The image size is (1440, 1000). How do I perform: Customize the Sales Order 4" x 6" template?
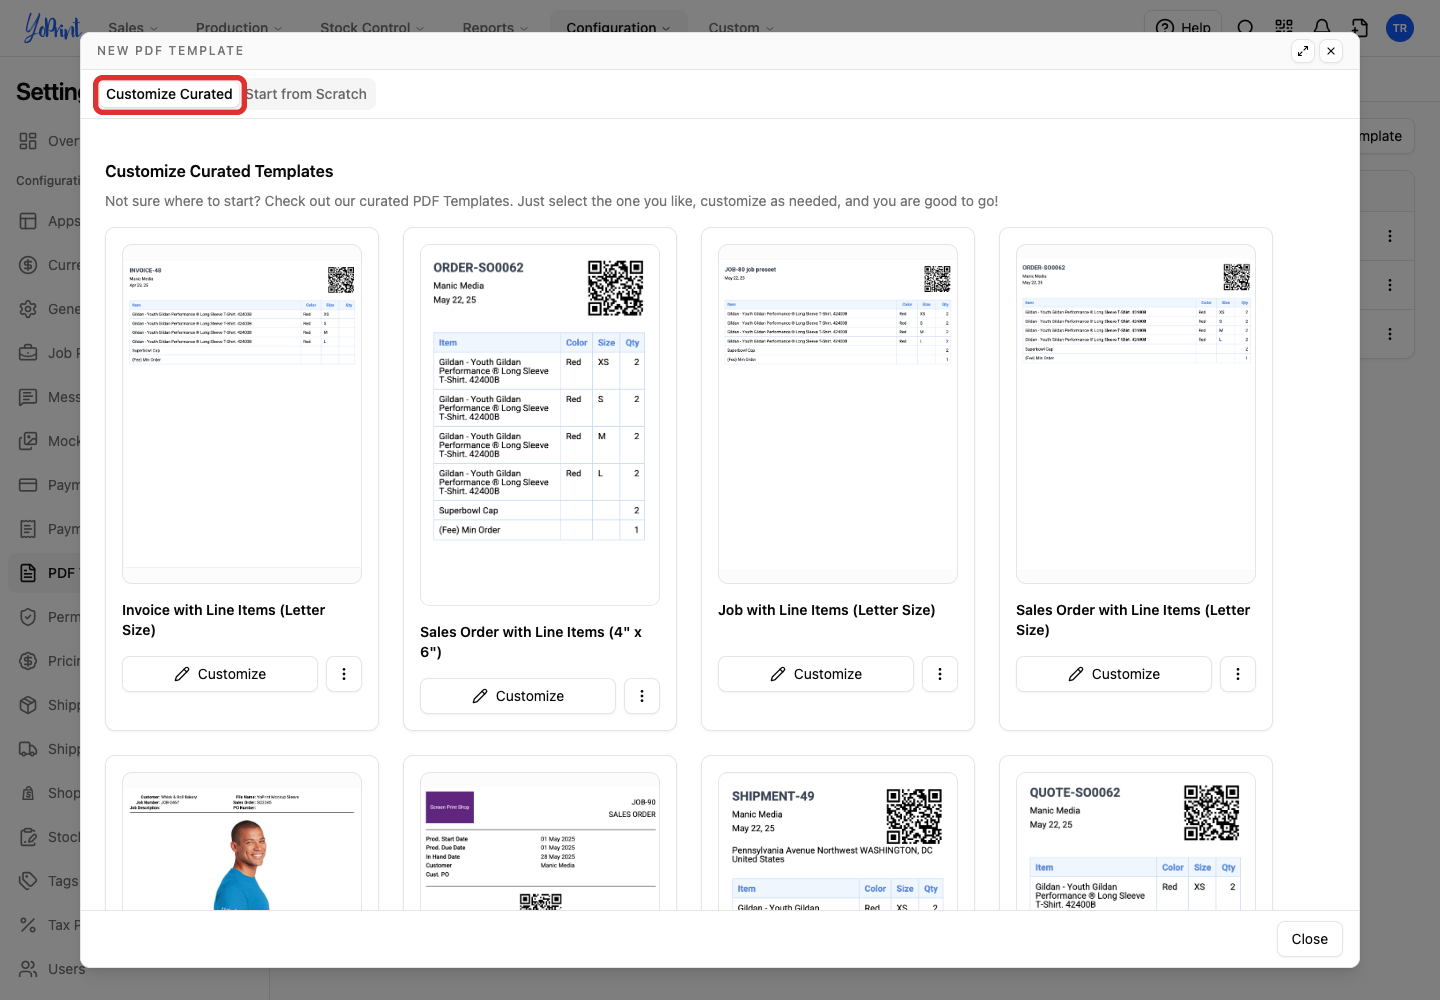[518, 696]
